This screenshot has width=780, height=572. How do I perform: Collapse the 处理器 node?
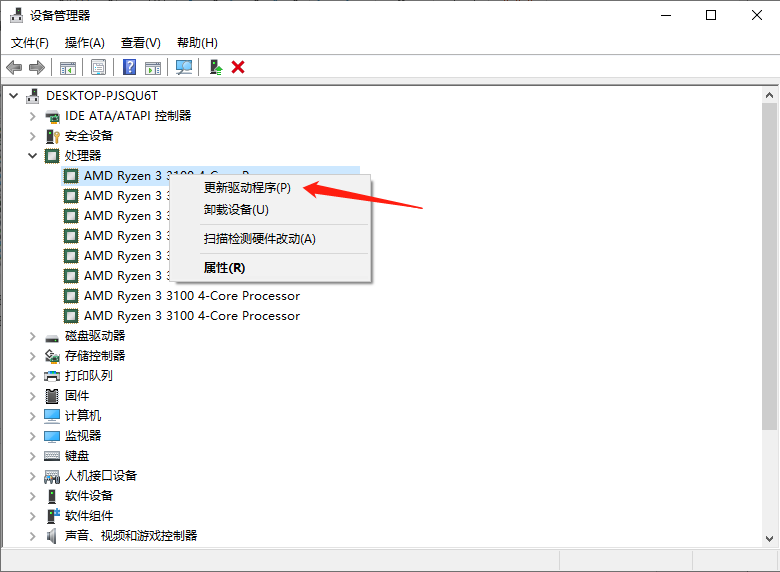click(x=33, y=156)
